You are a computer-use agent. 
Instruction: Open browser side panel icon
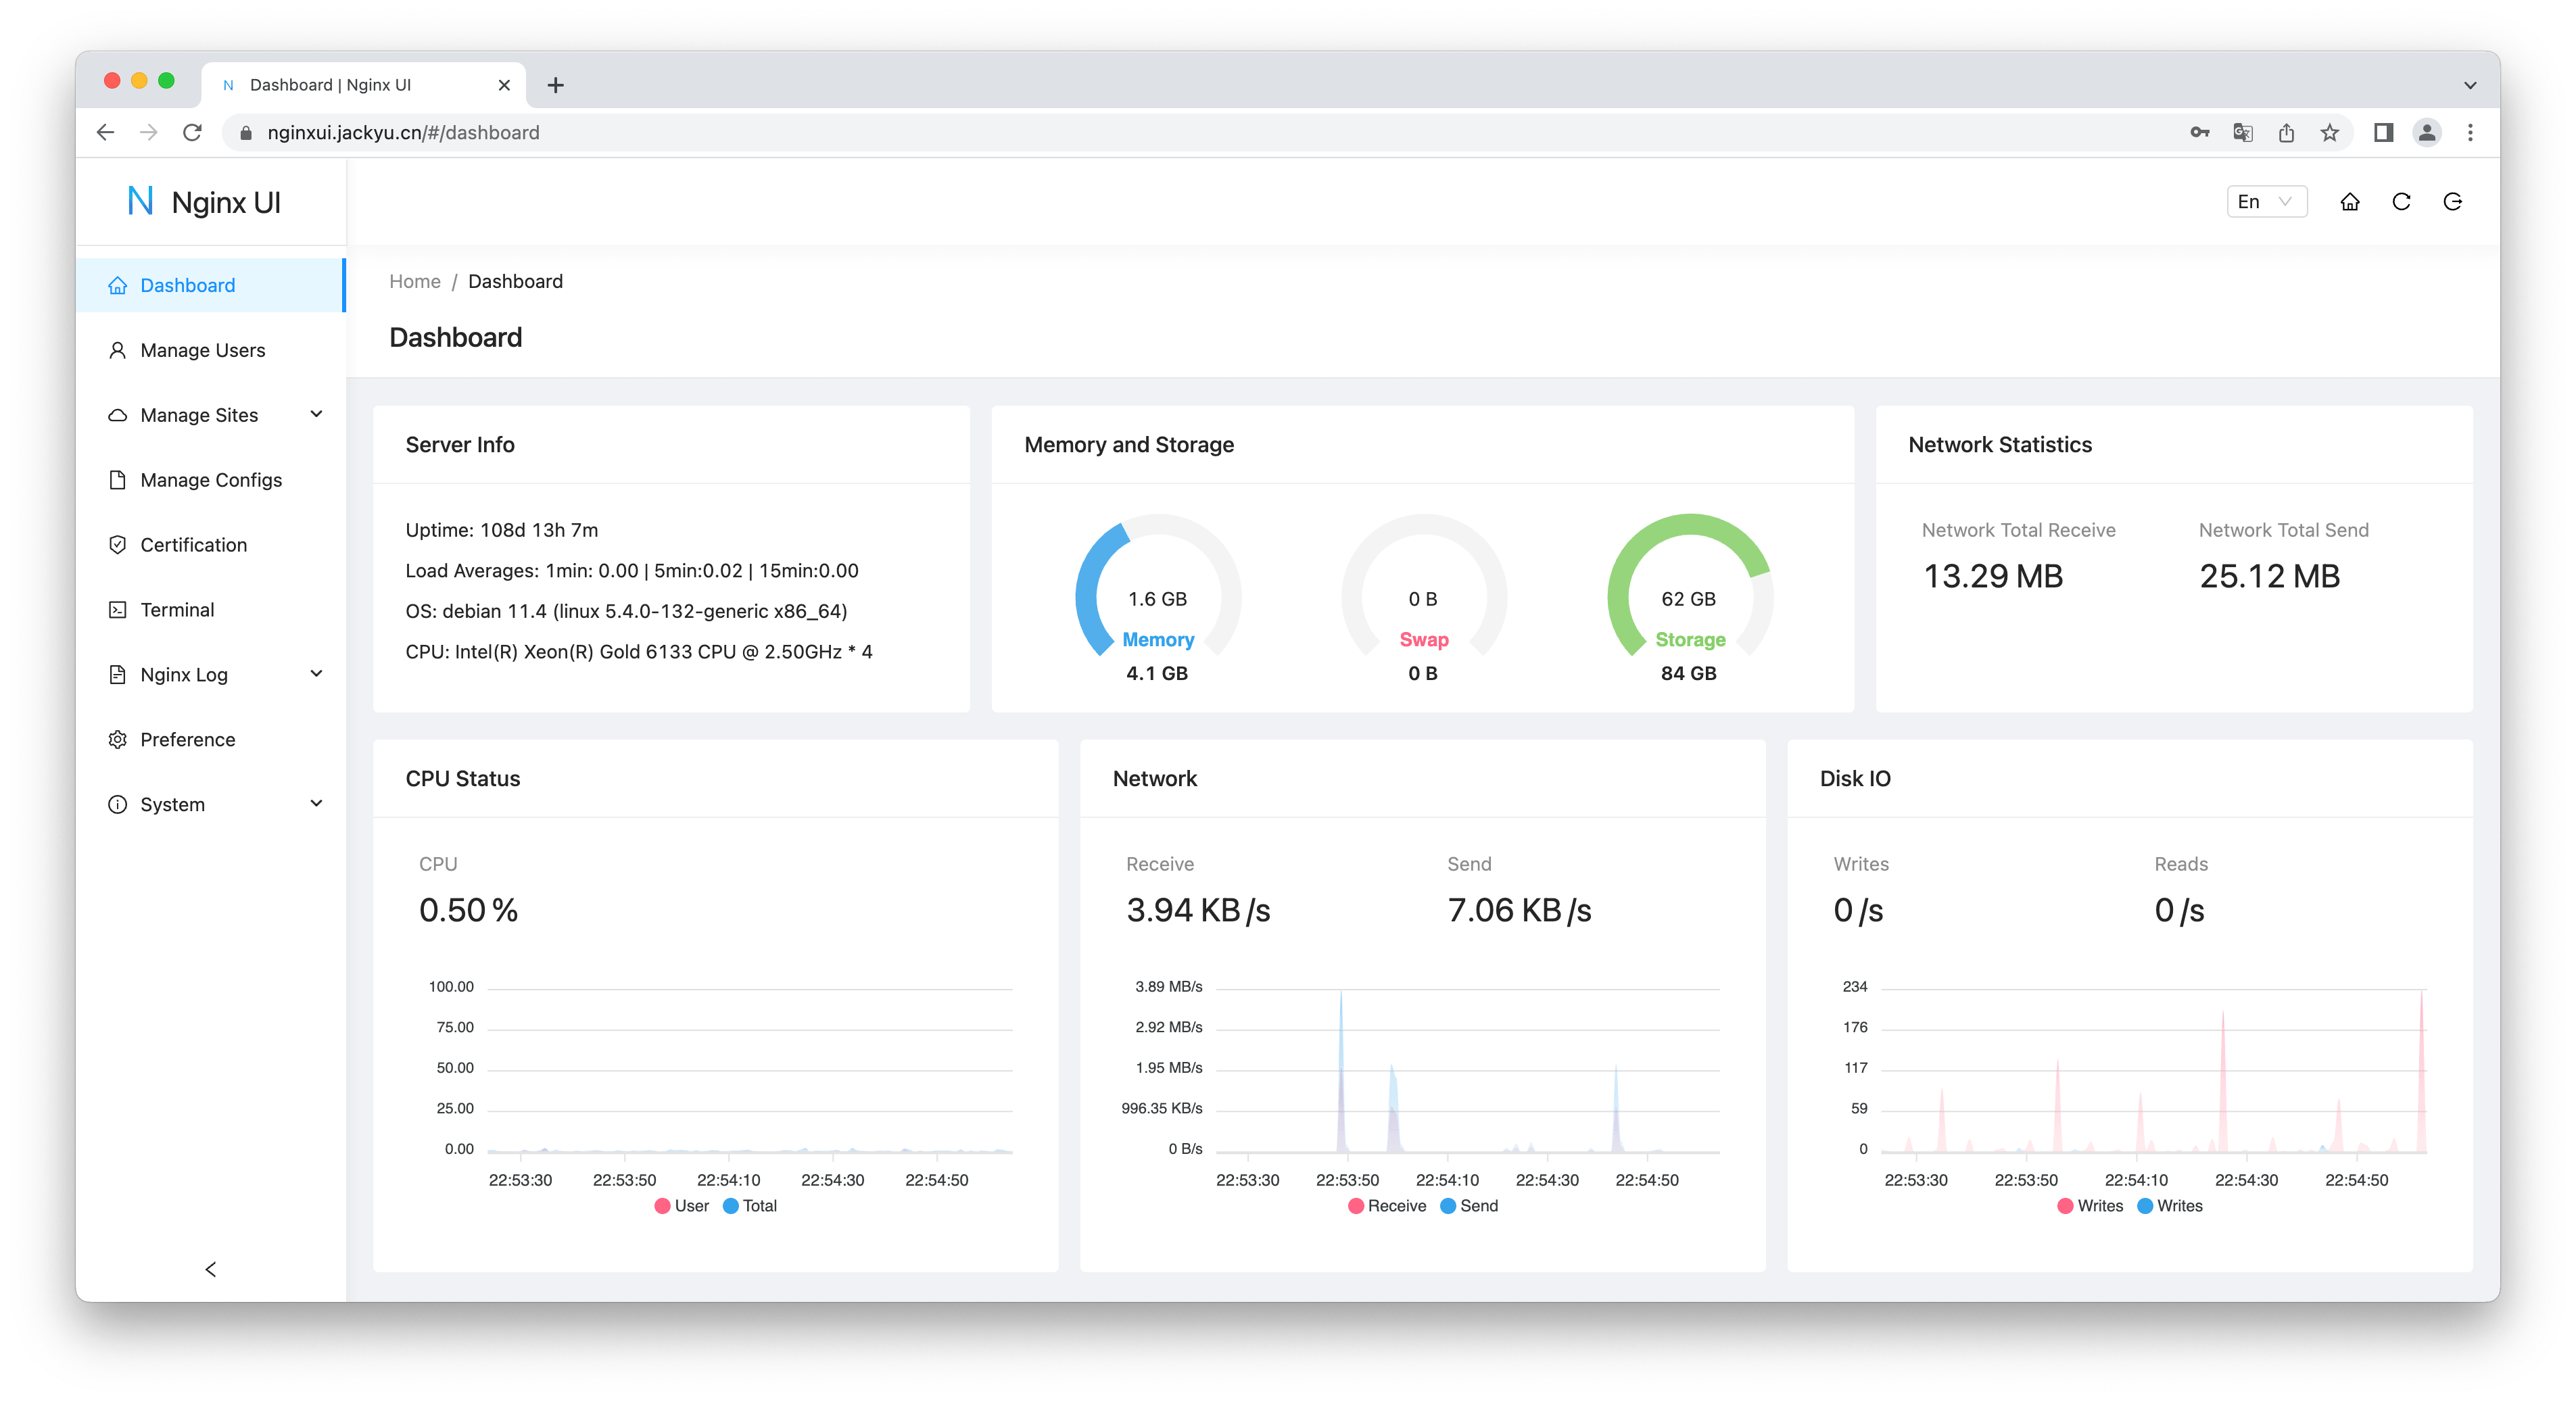pyautogui.click(x=2383, y=133)
